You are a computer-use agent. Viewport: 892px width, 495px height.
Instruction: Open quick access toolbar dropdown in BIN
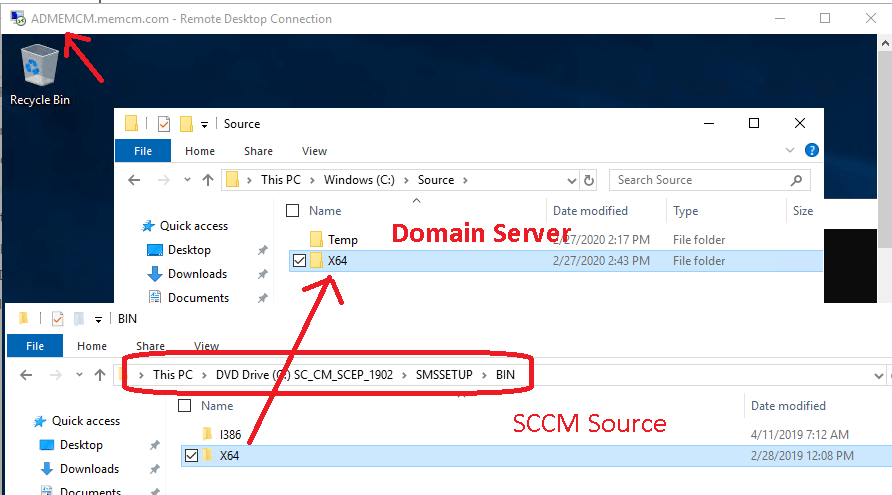(x=98, y=320)
